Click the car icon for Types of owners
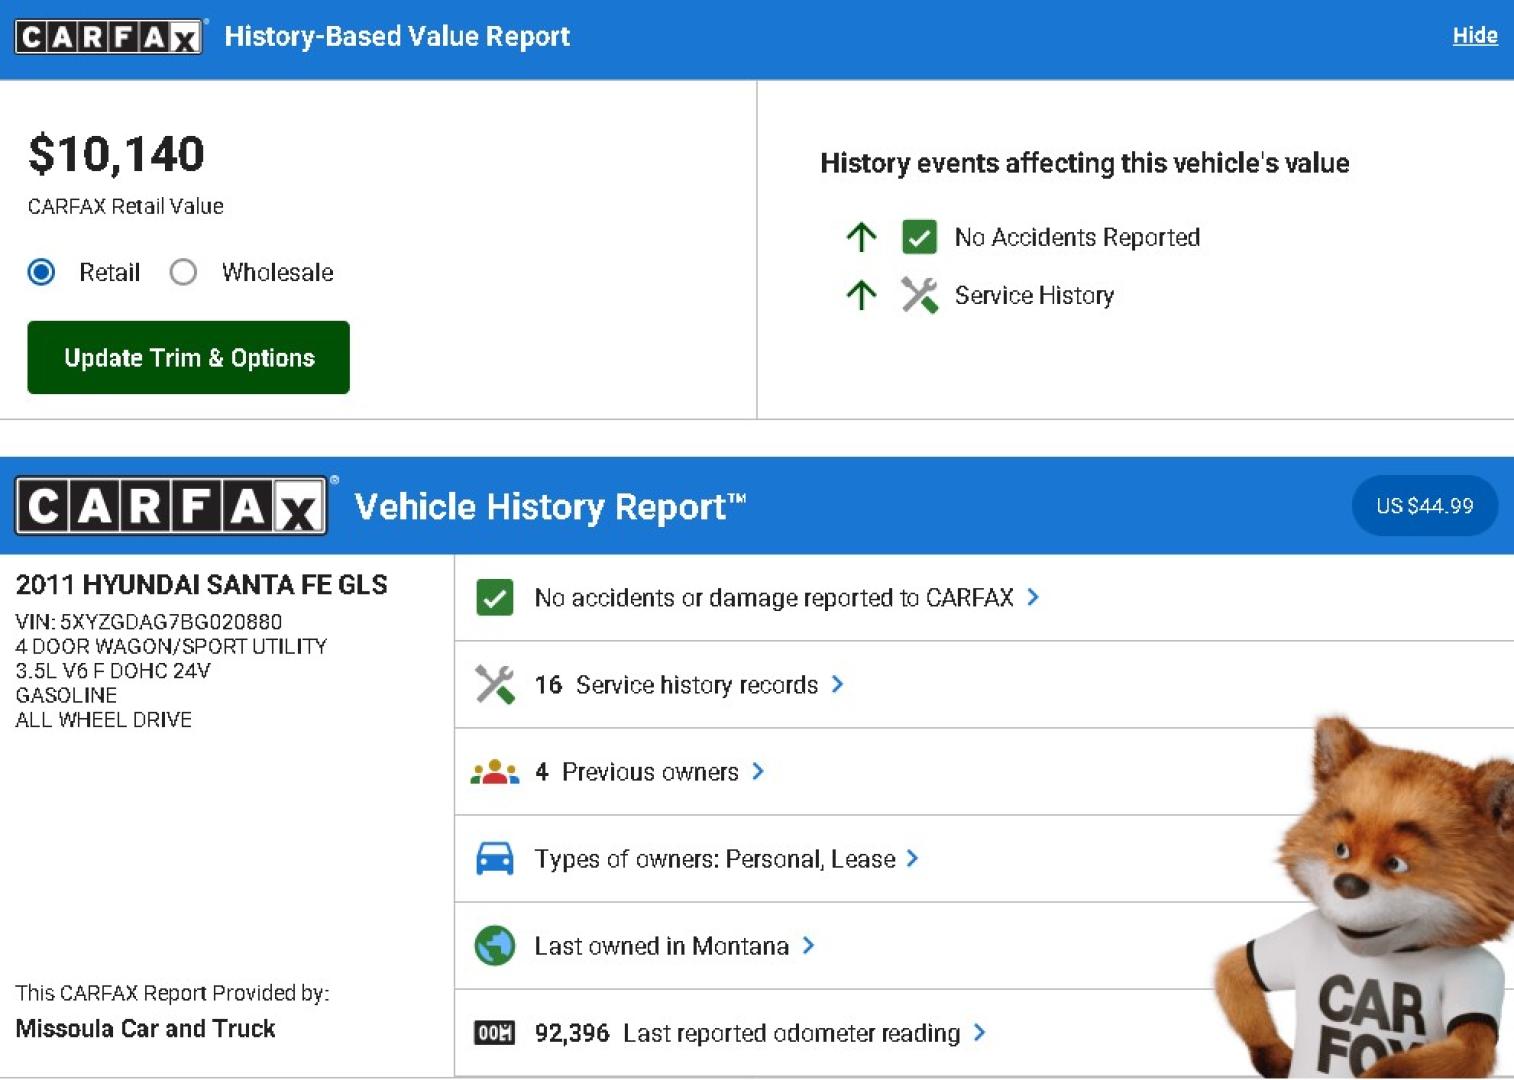Screen dimensions: 1514x1080 click(495, 859)
